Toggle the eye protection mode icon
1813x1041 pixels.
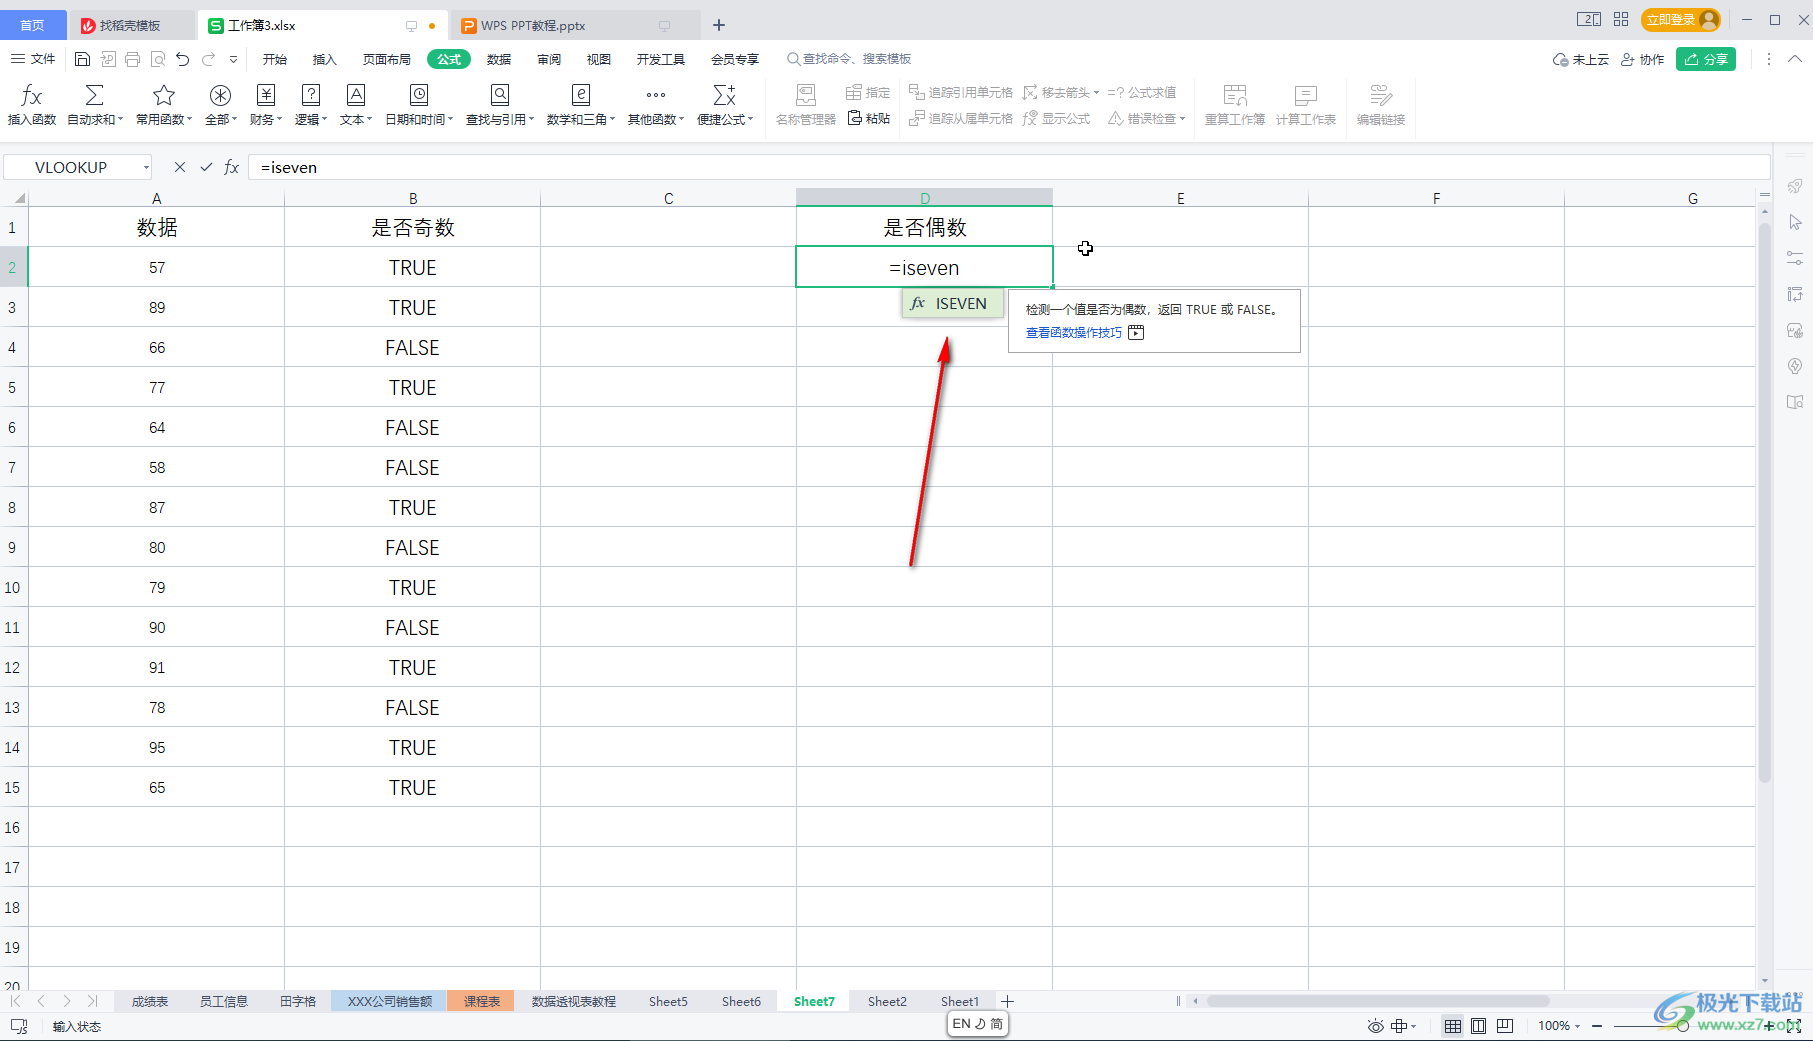tap(1376, 1026)
